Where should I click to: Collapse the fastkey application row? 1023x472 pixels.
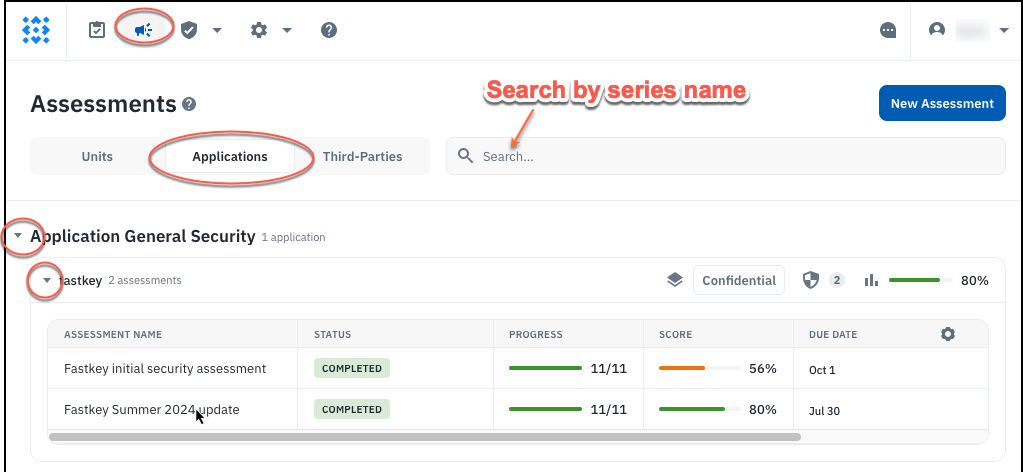[46, 280]
